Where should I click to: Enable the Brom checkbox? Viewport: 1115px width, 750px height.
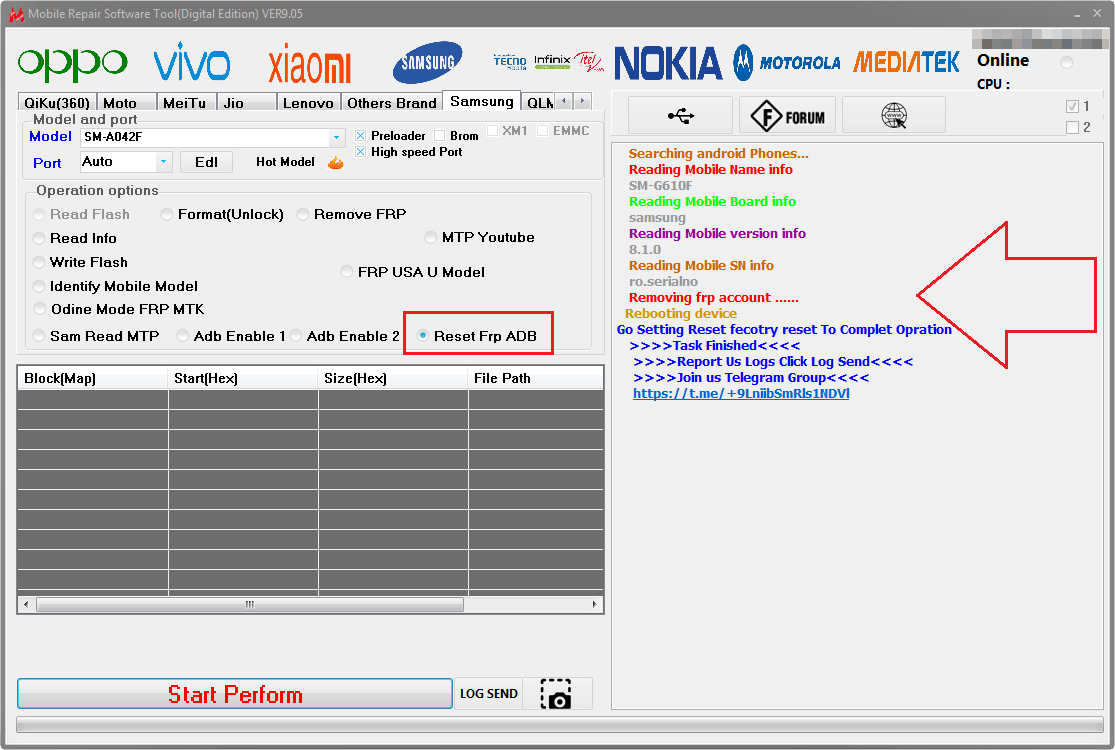coord(439,136)
